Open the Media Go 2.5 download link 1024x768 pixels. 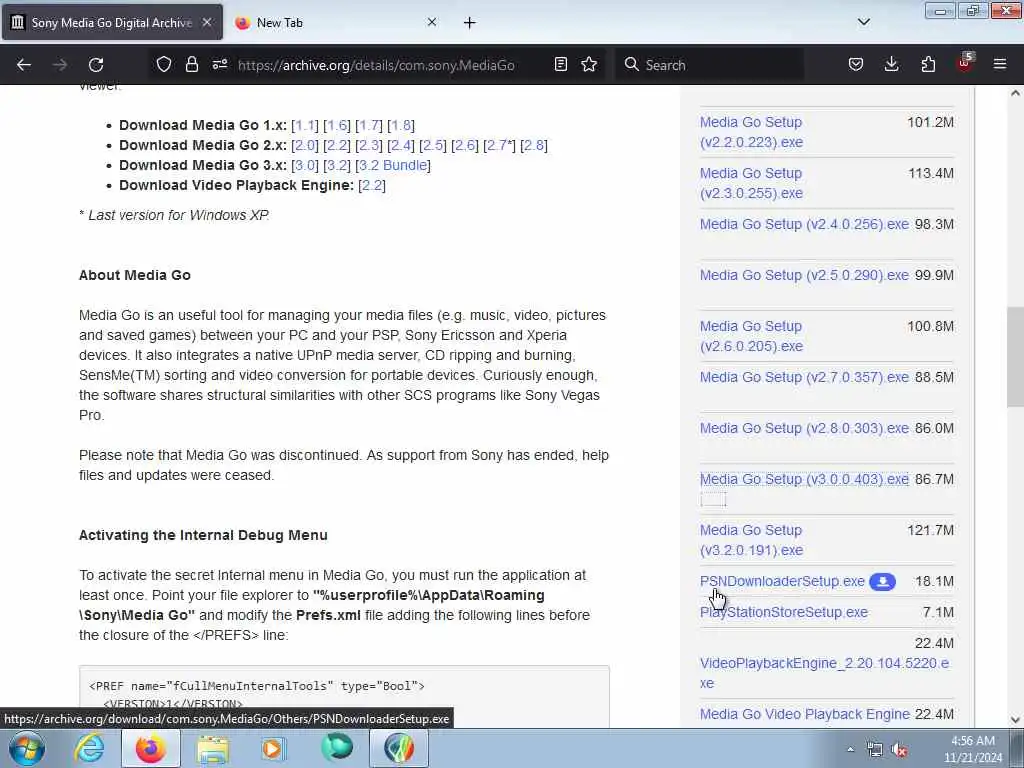pos(432,145)
